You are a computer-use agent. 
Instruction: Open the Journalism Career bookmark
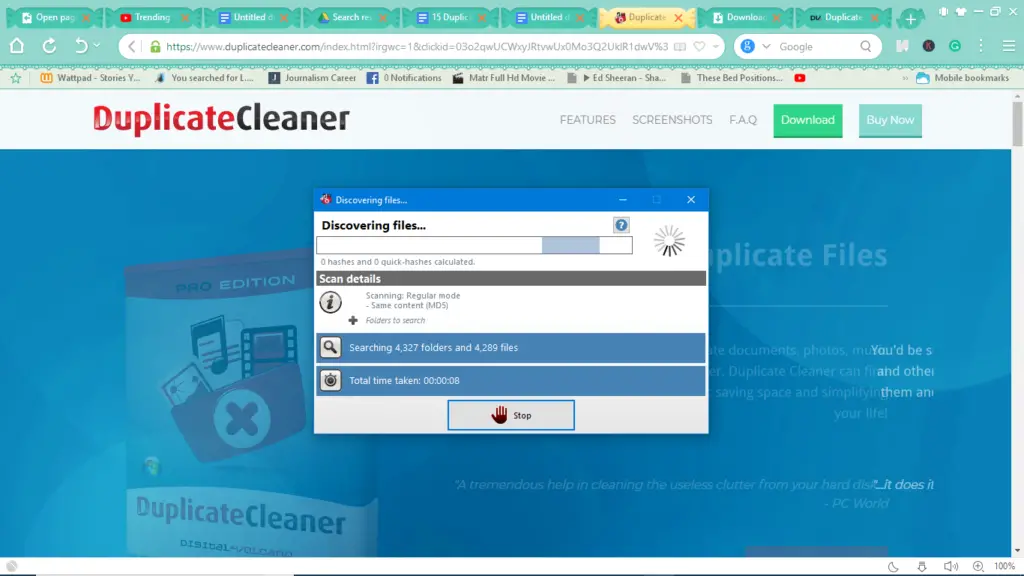[x=312, y=78]
